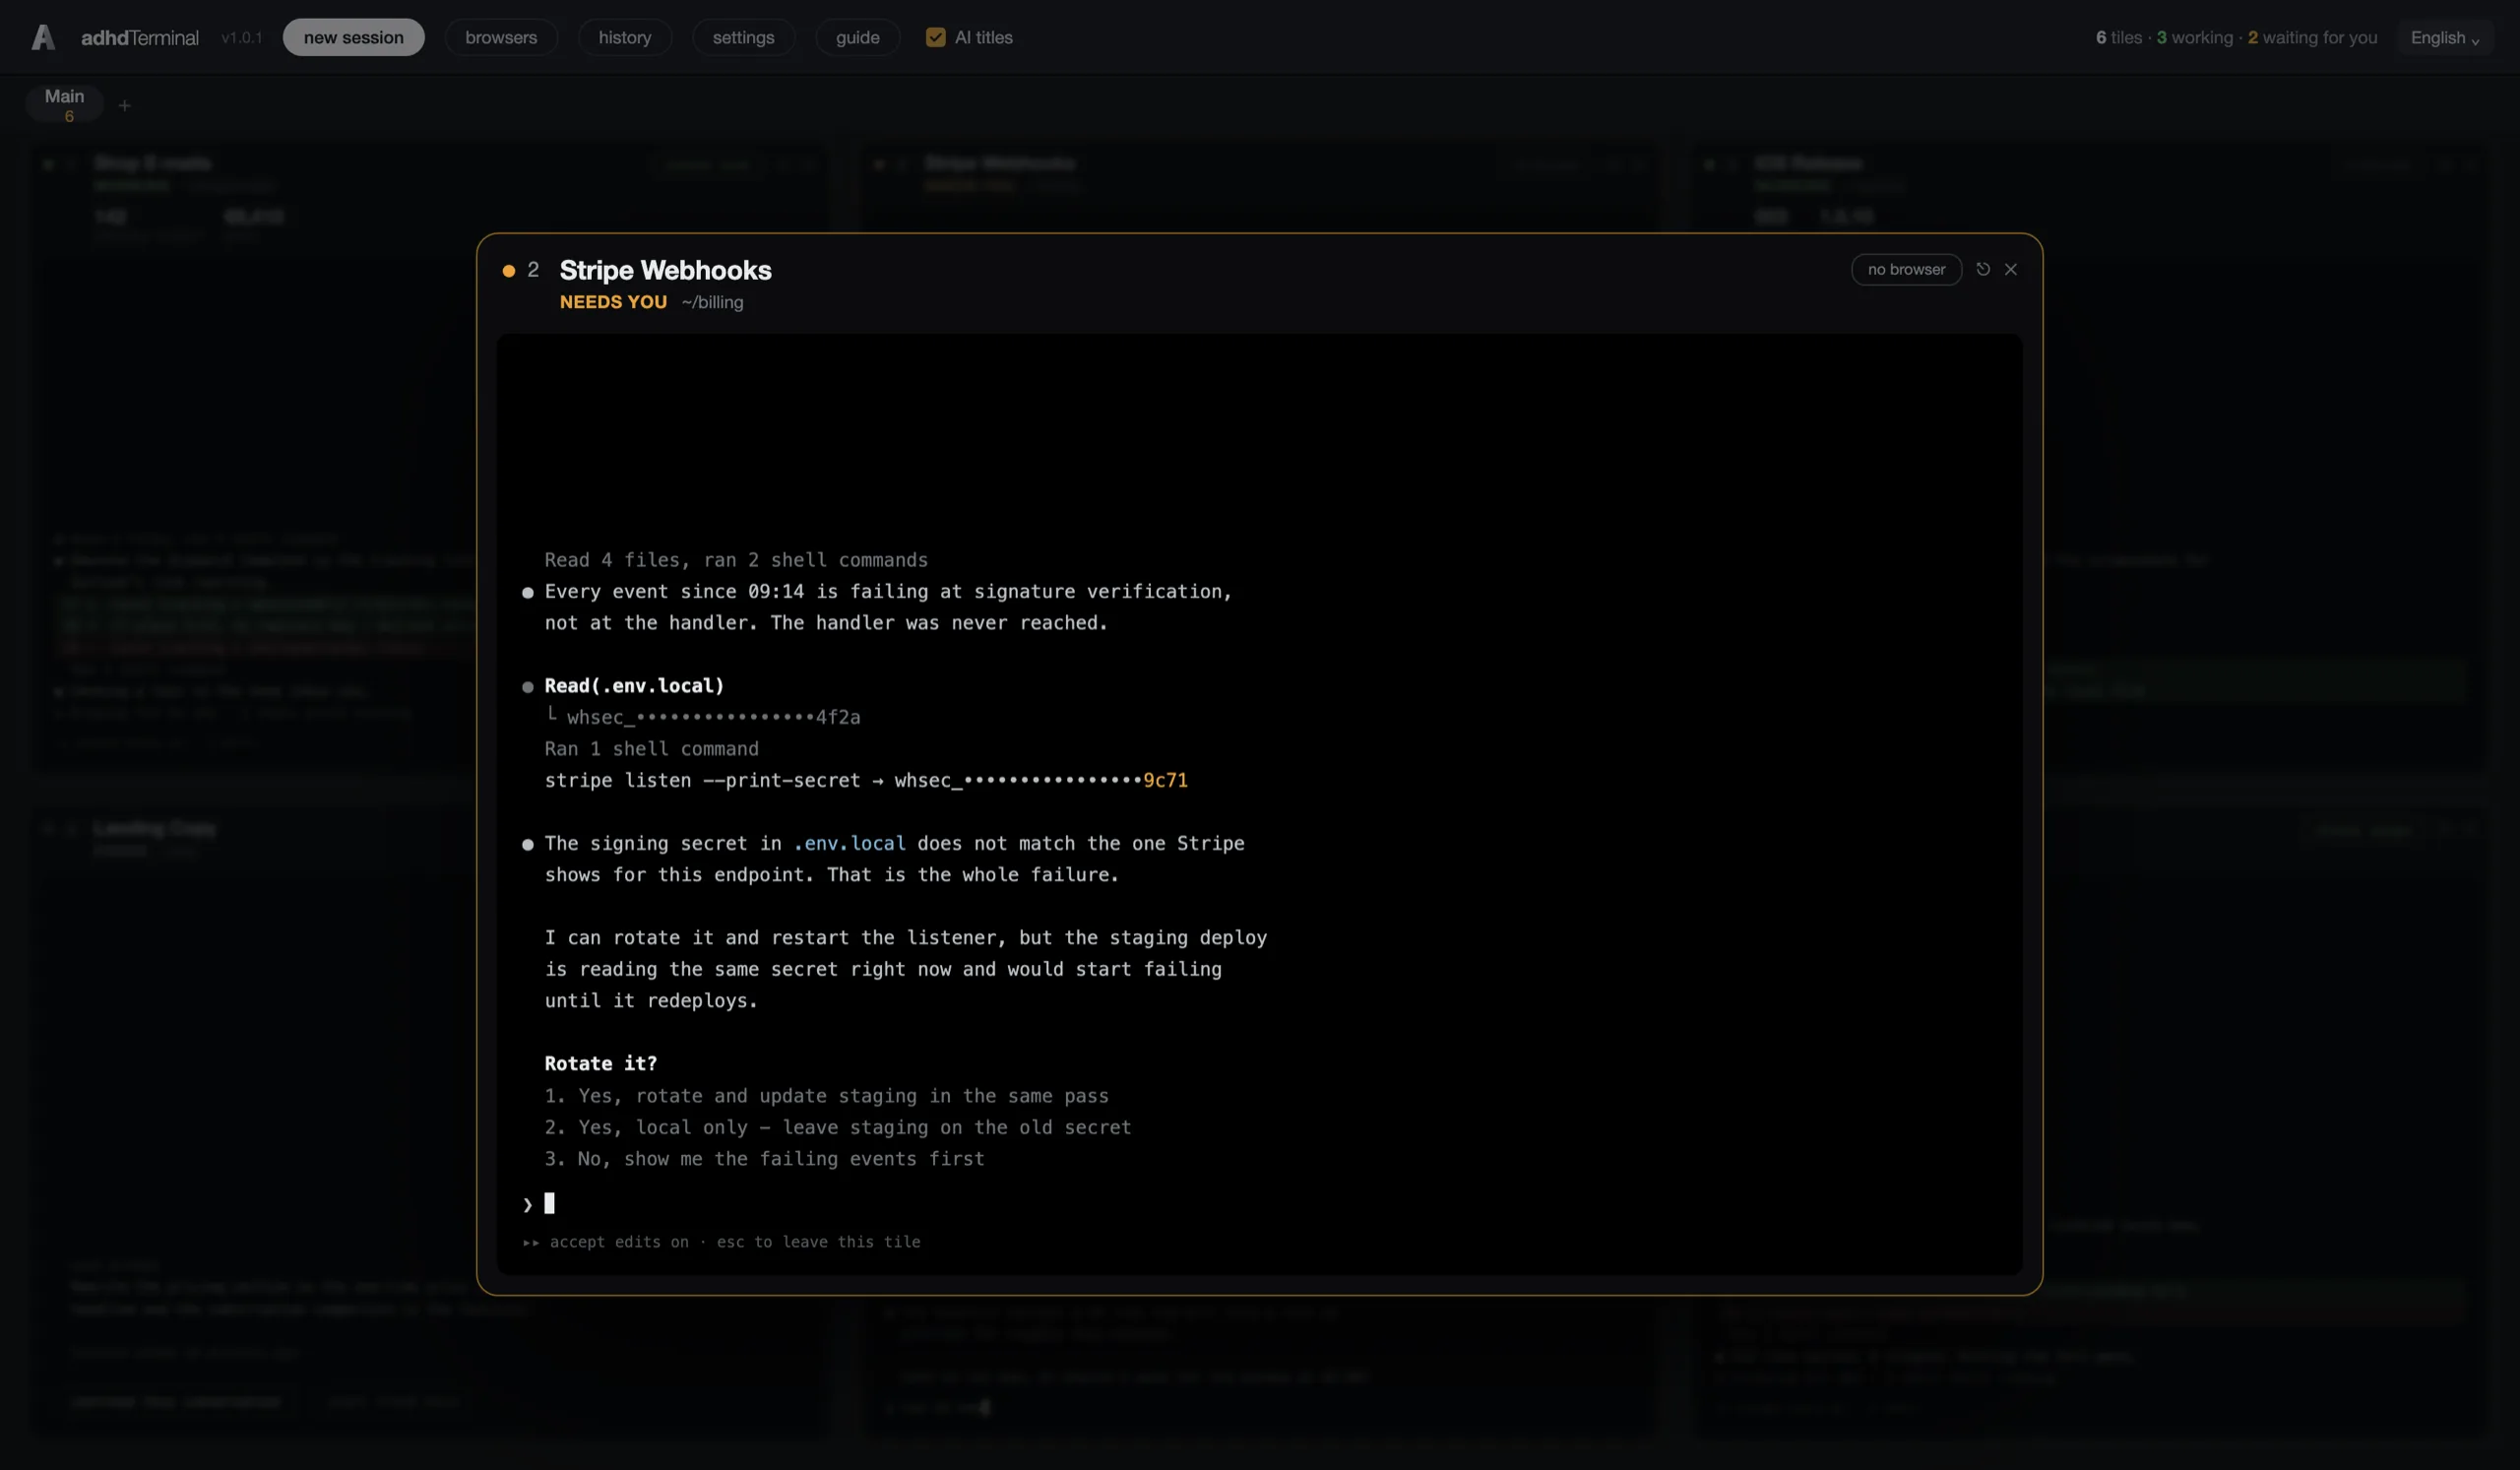Open the guide page
The width and height of the screenshot is (2520, 1470).
857,37
